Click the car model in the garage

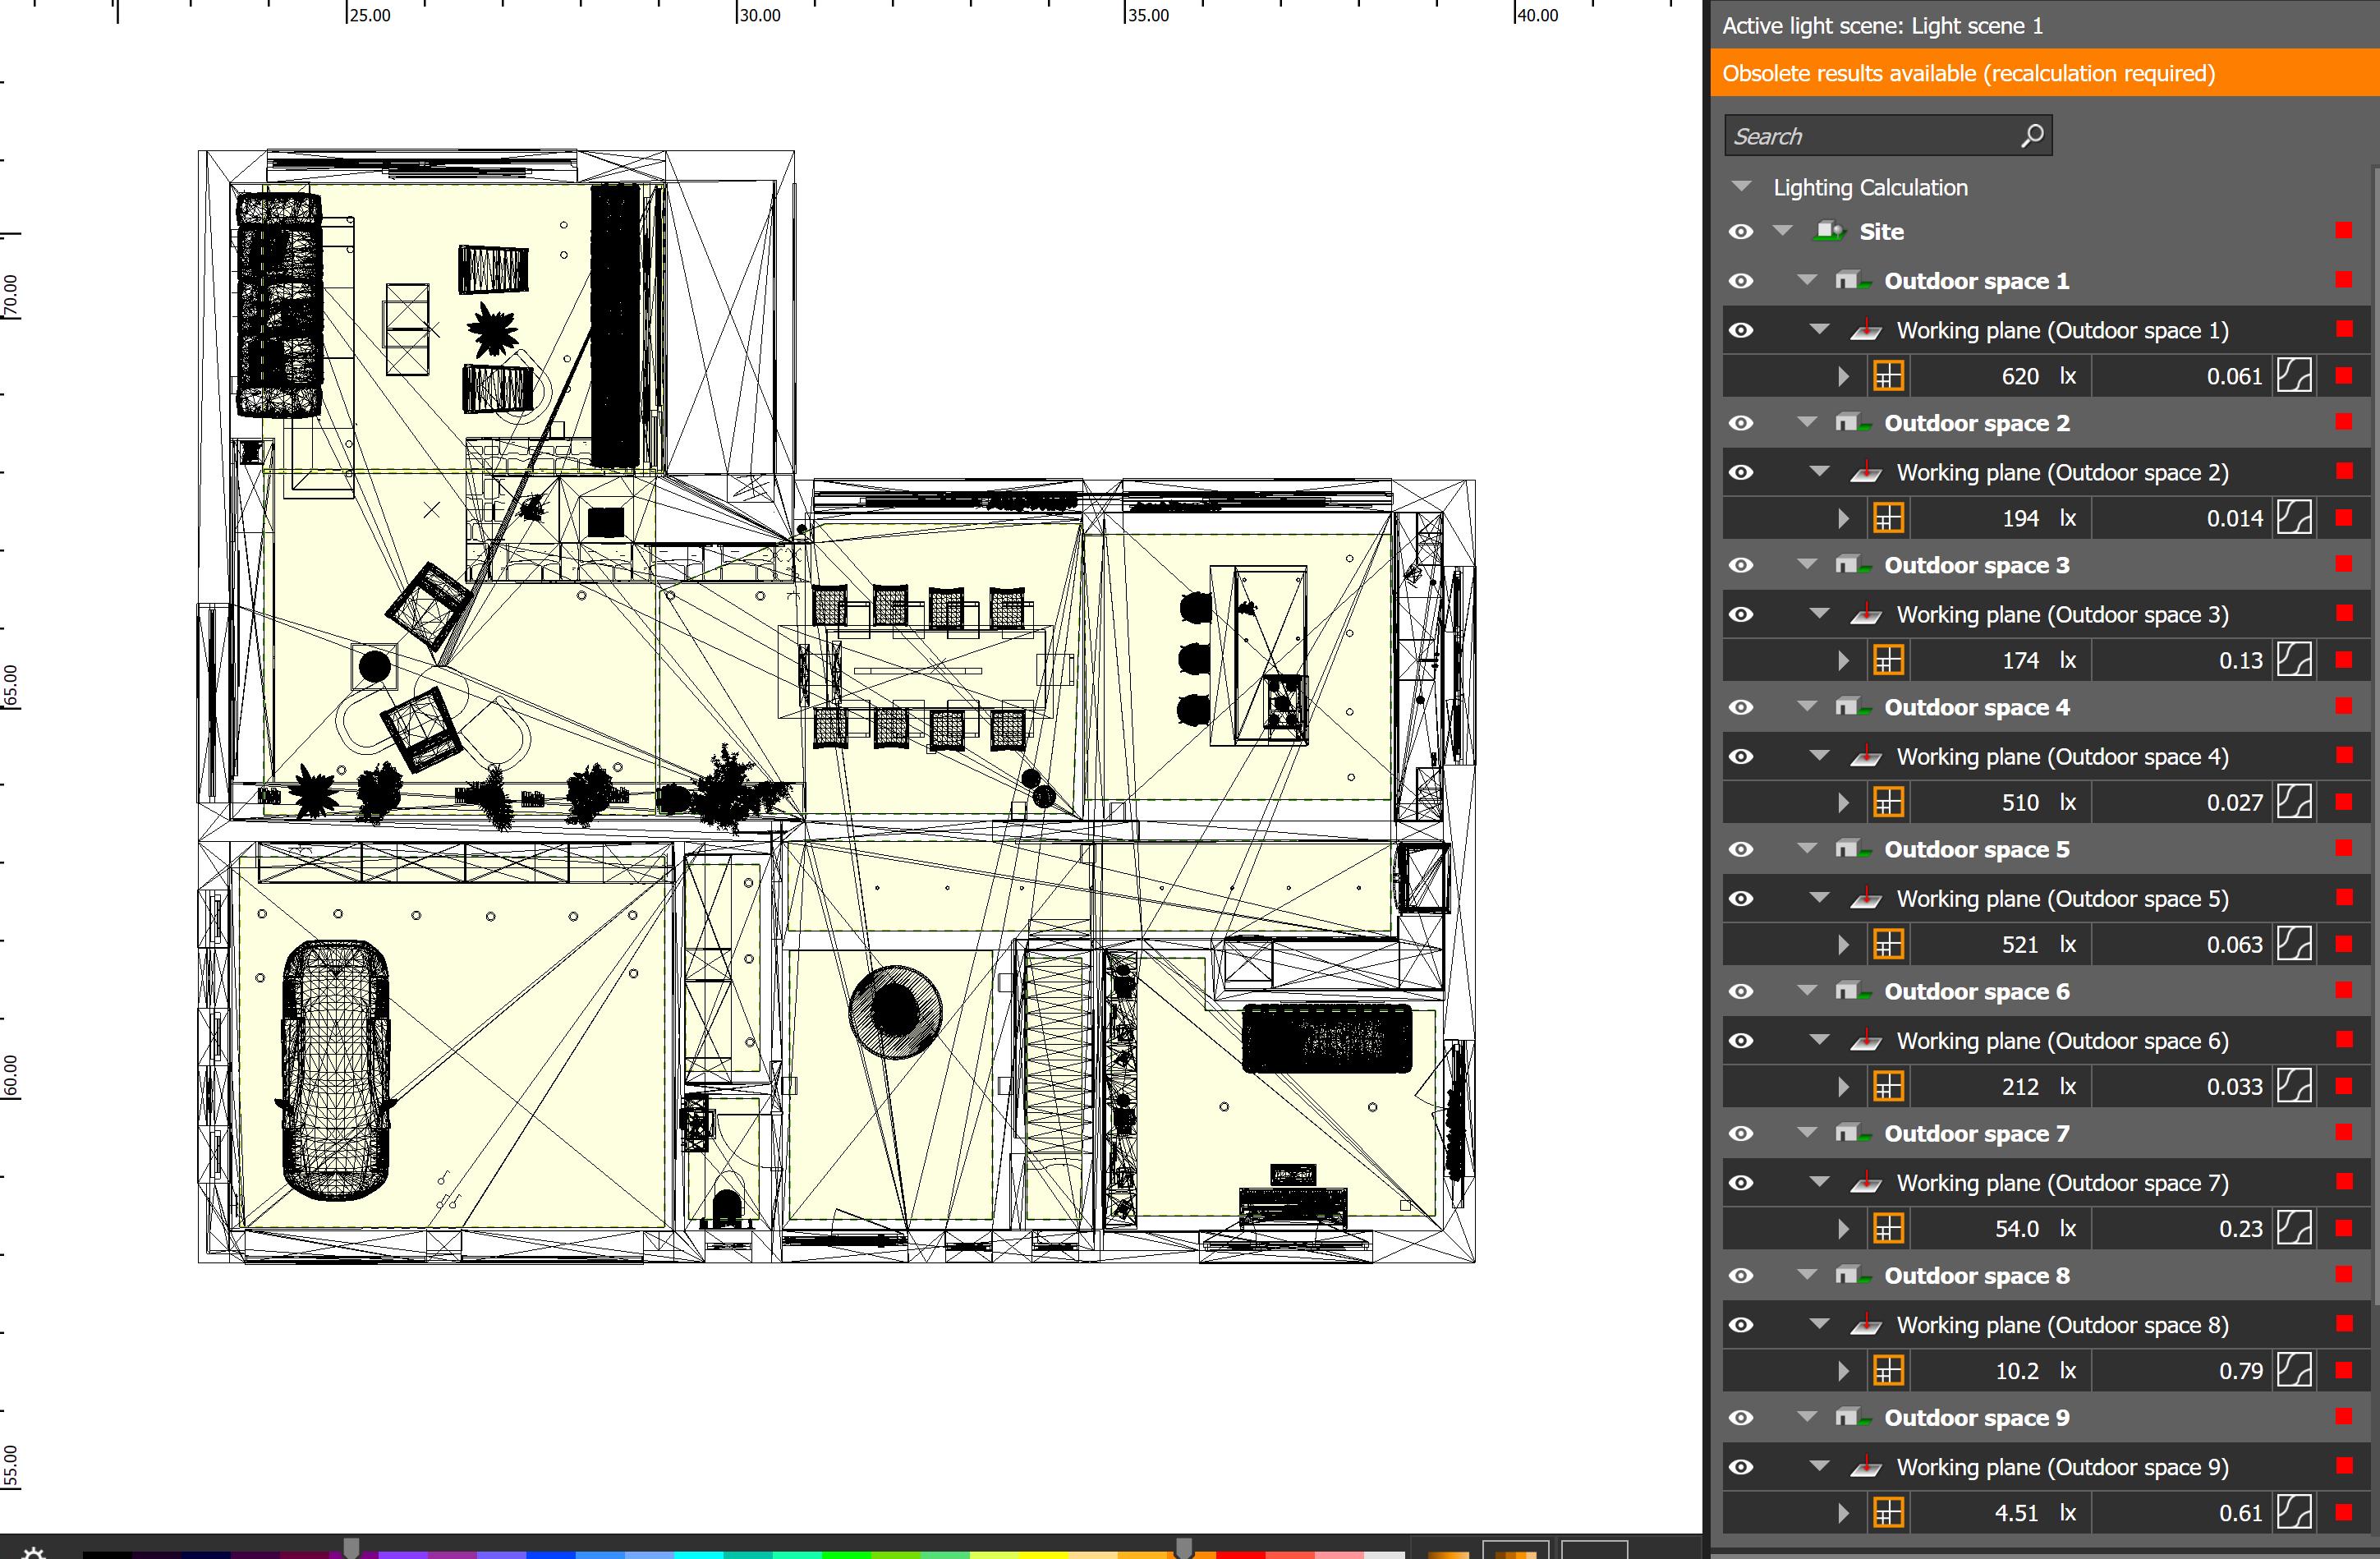coord(335,1069)
